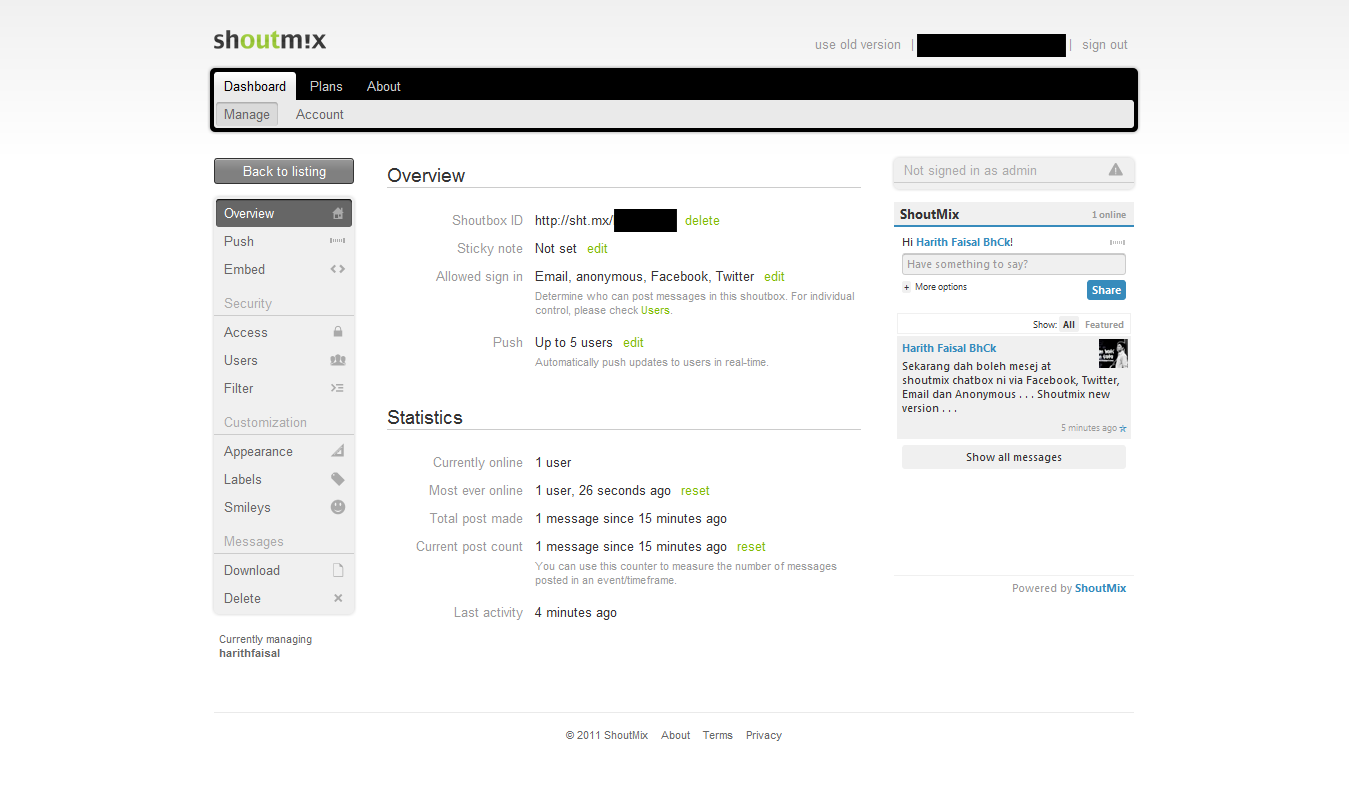The height and width of the screenshot is (787, 1349).
Task: Select the Account sub-tab
Action: point(320,114)
